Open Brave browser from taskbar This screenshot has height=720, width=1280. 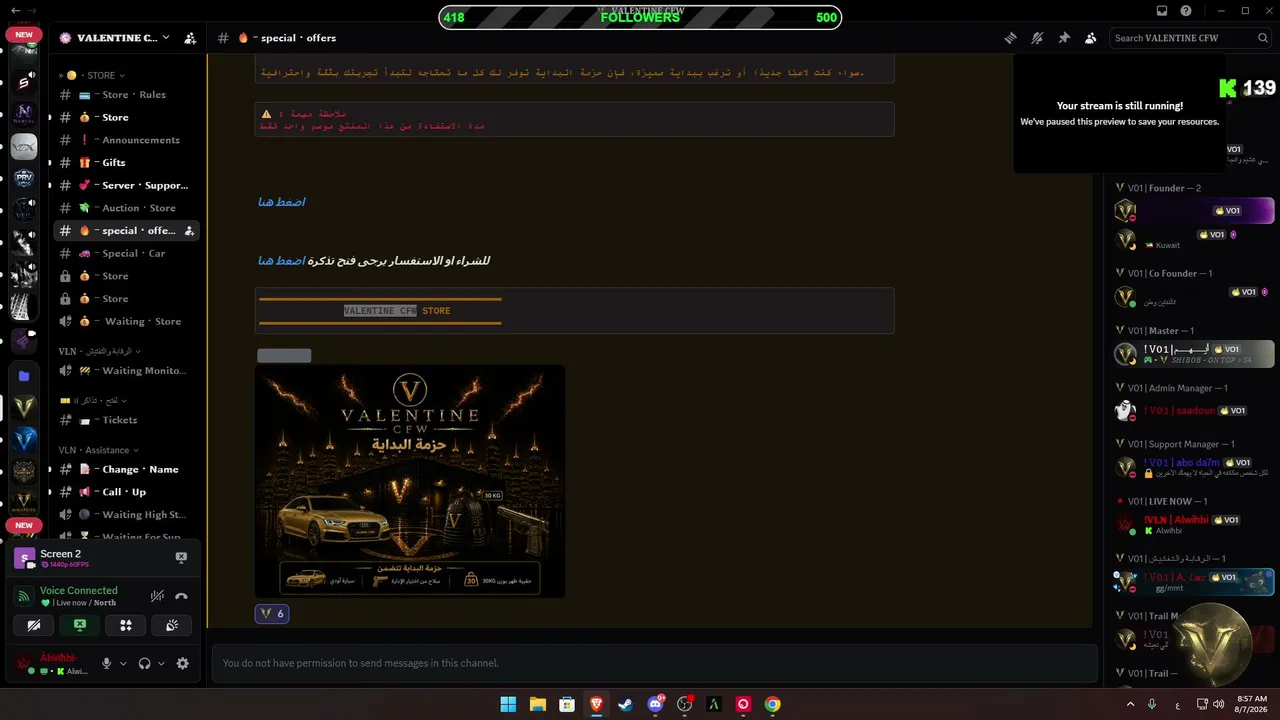(596, 704)
